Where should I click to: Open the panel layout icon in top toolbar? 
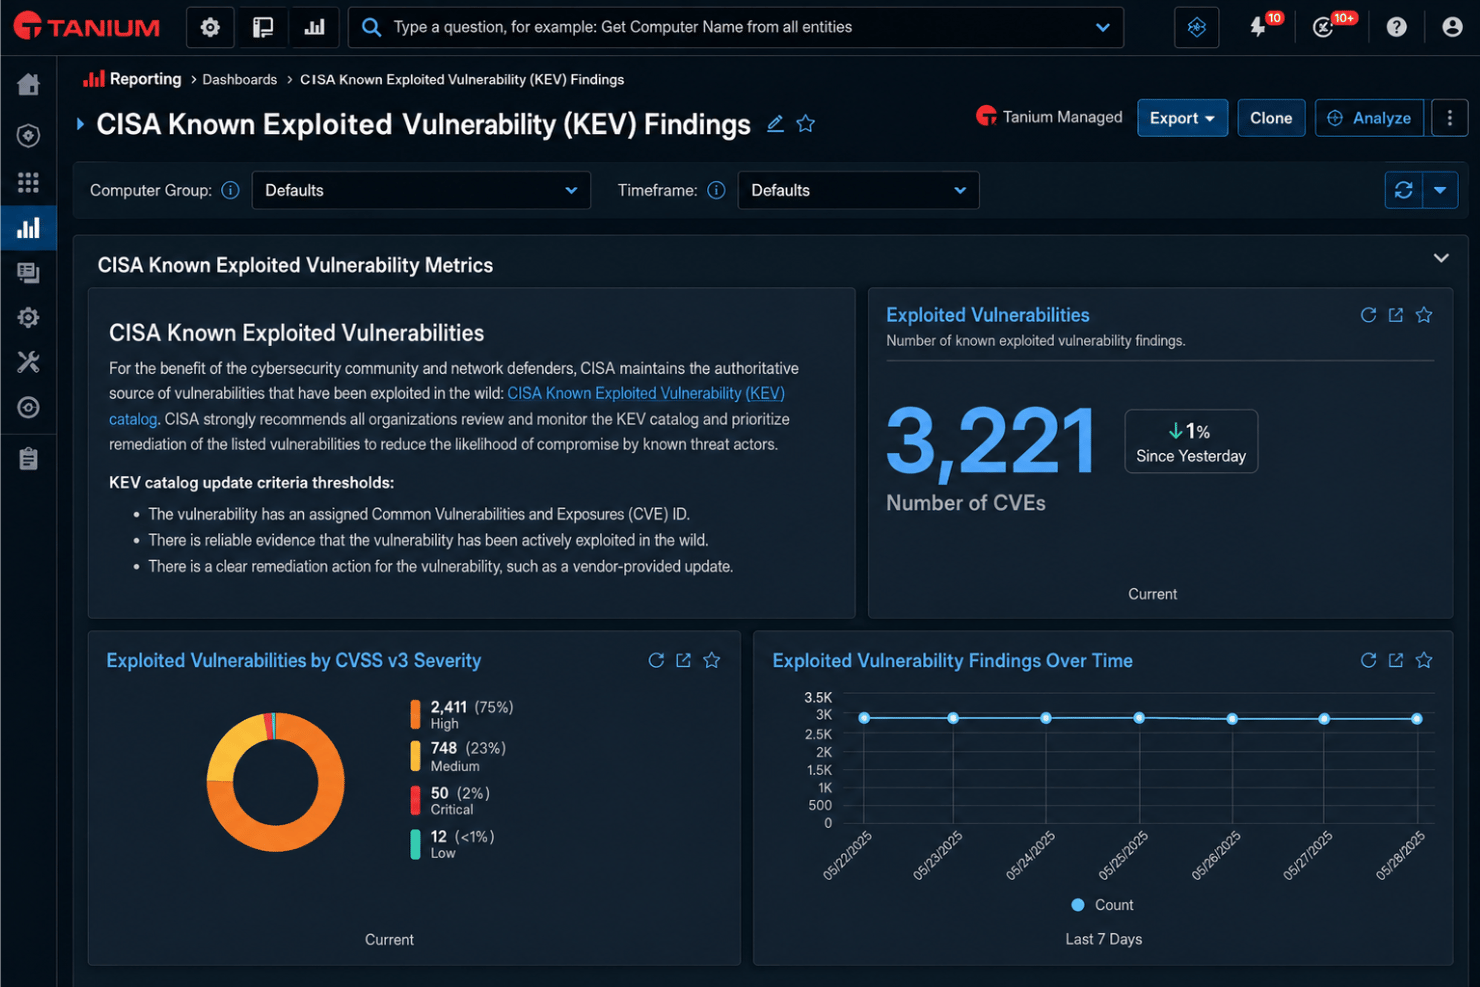263,28
